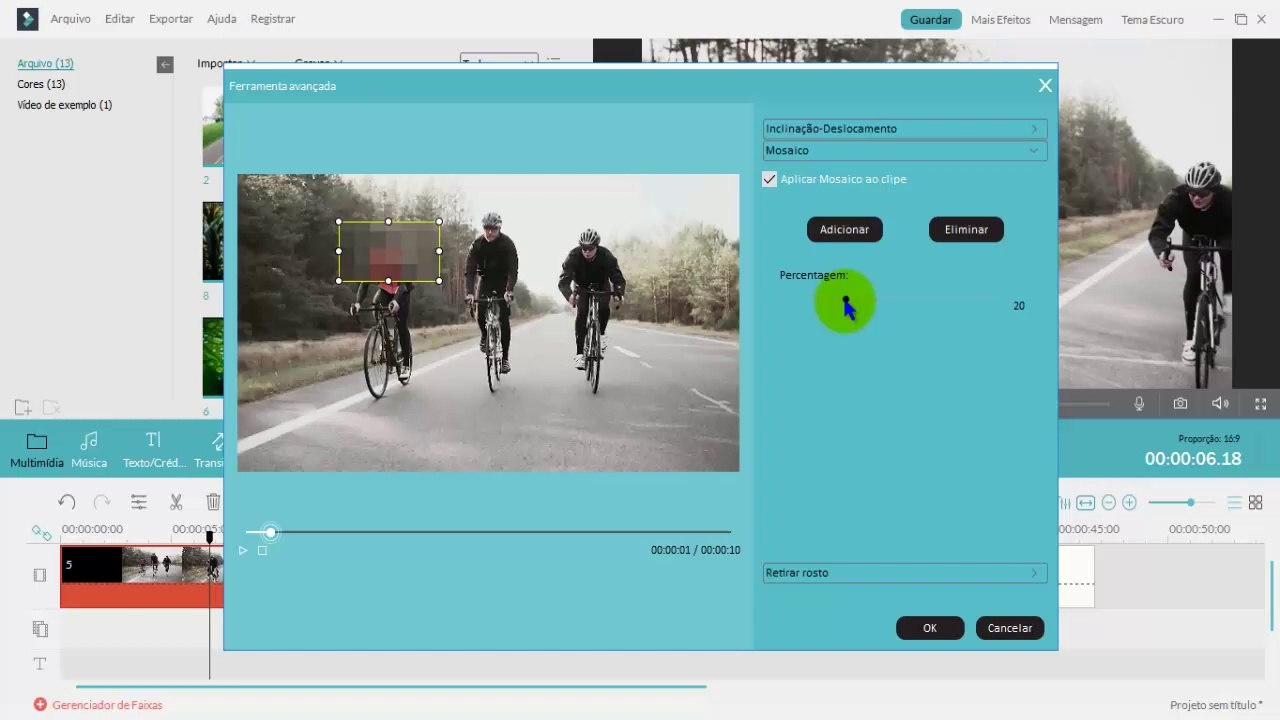Viewport: 1280px width, 720px height.
Task: Zoom out timeline with minus icon
Action: pos(1108,503)
